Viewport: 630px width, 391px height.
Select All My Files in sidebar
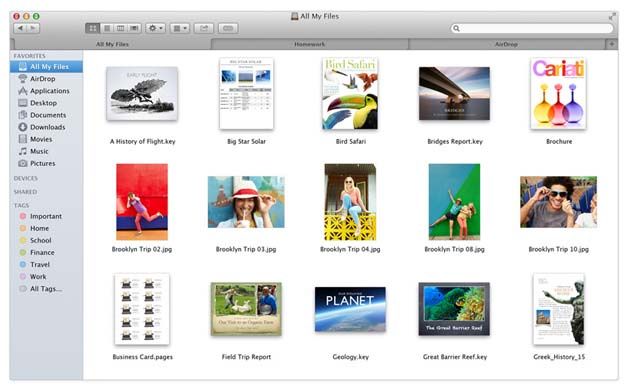[x=46, y=67]
